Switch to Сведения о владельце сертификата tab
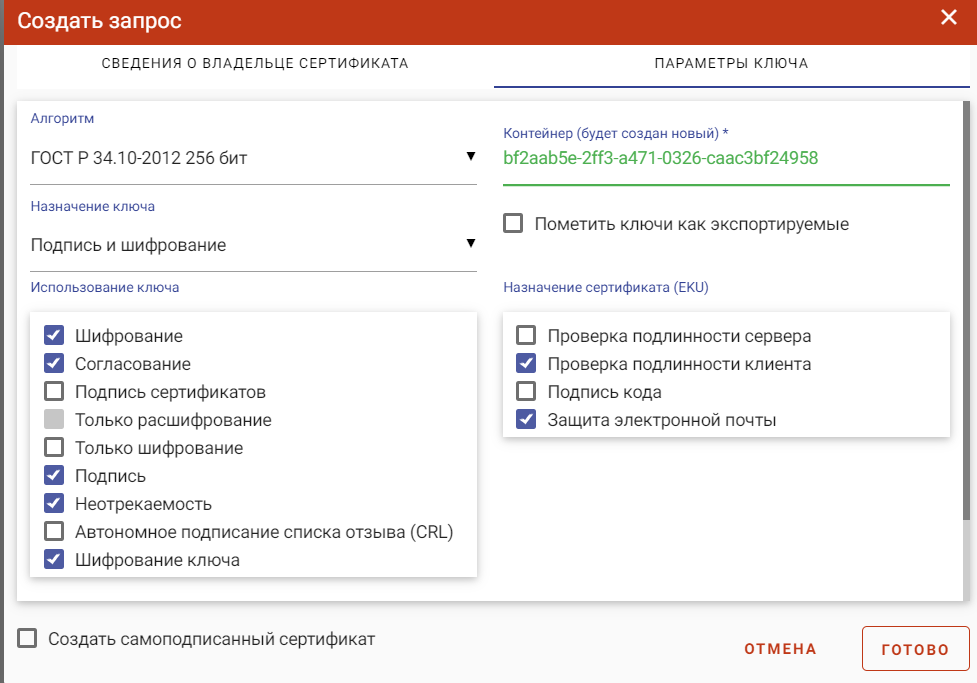Image resolution: width=977 pixels, height=683 pixels. click(x=255, y=64)
